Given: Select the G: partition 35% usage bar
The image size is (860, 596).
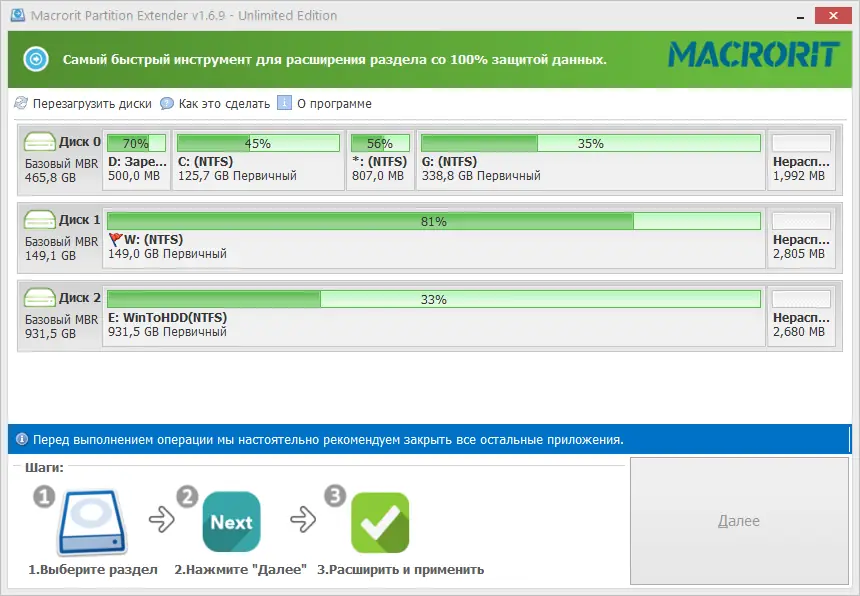Looking at the screenshot, I should (591, 143).
